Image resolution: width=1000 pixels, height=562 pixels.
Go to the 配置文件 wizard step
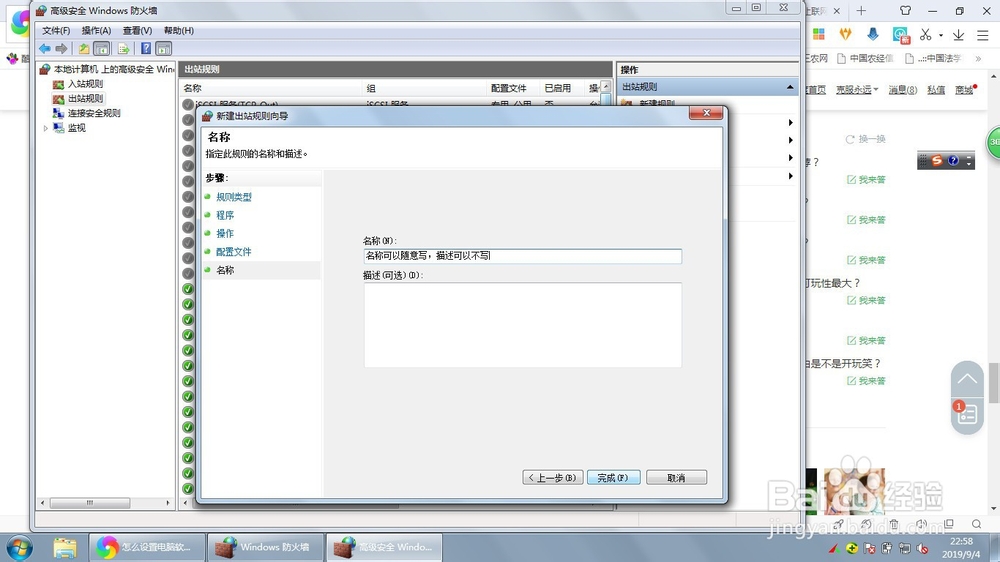coord(233,251)
